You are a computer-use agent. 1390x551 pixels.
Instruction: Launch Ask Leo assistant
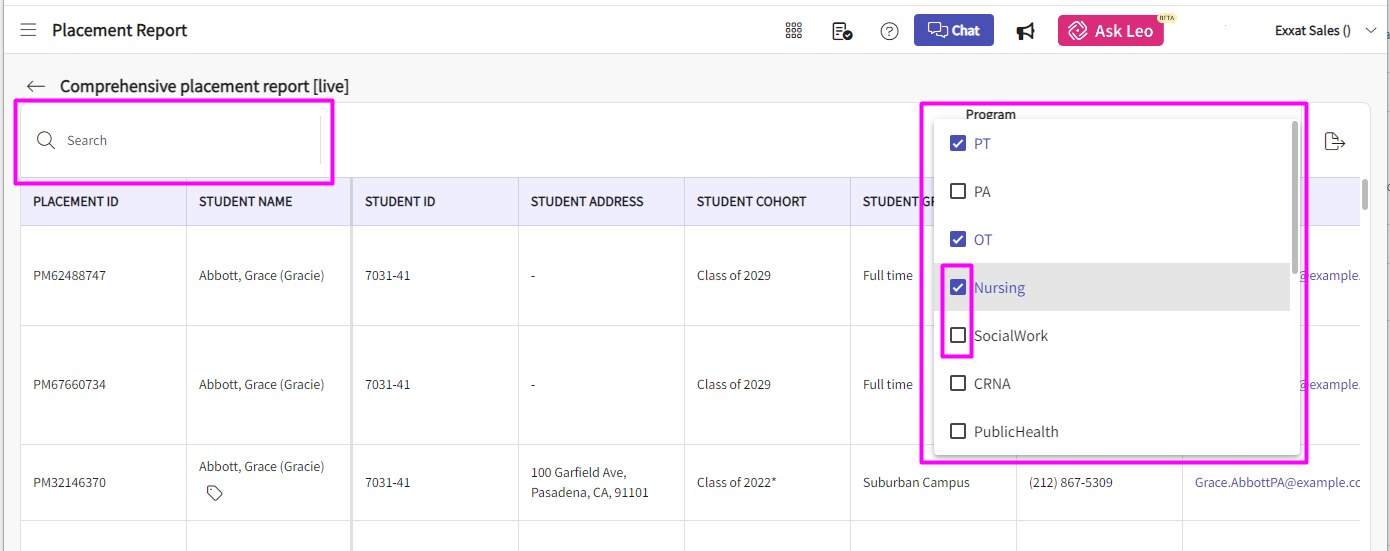(x=1110, y=31)
